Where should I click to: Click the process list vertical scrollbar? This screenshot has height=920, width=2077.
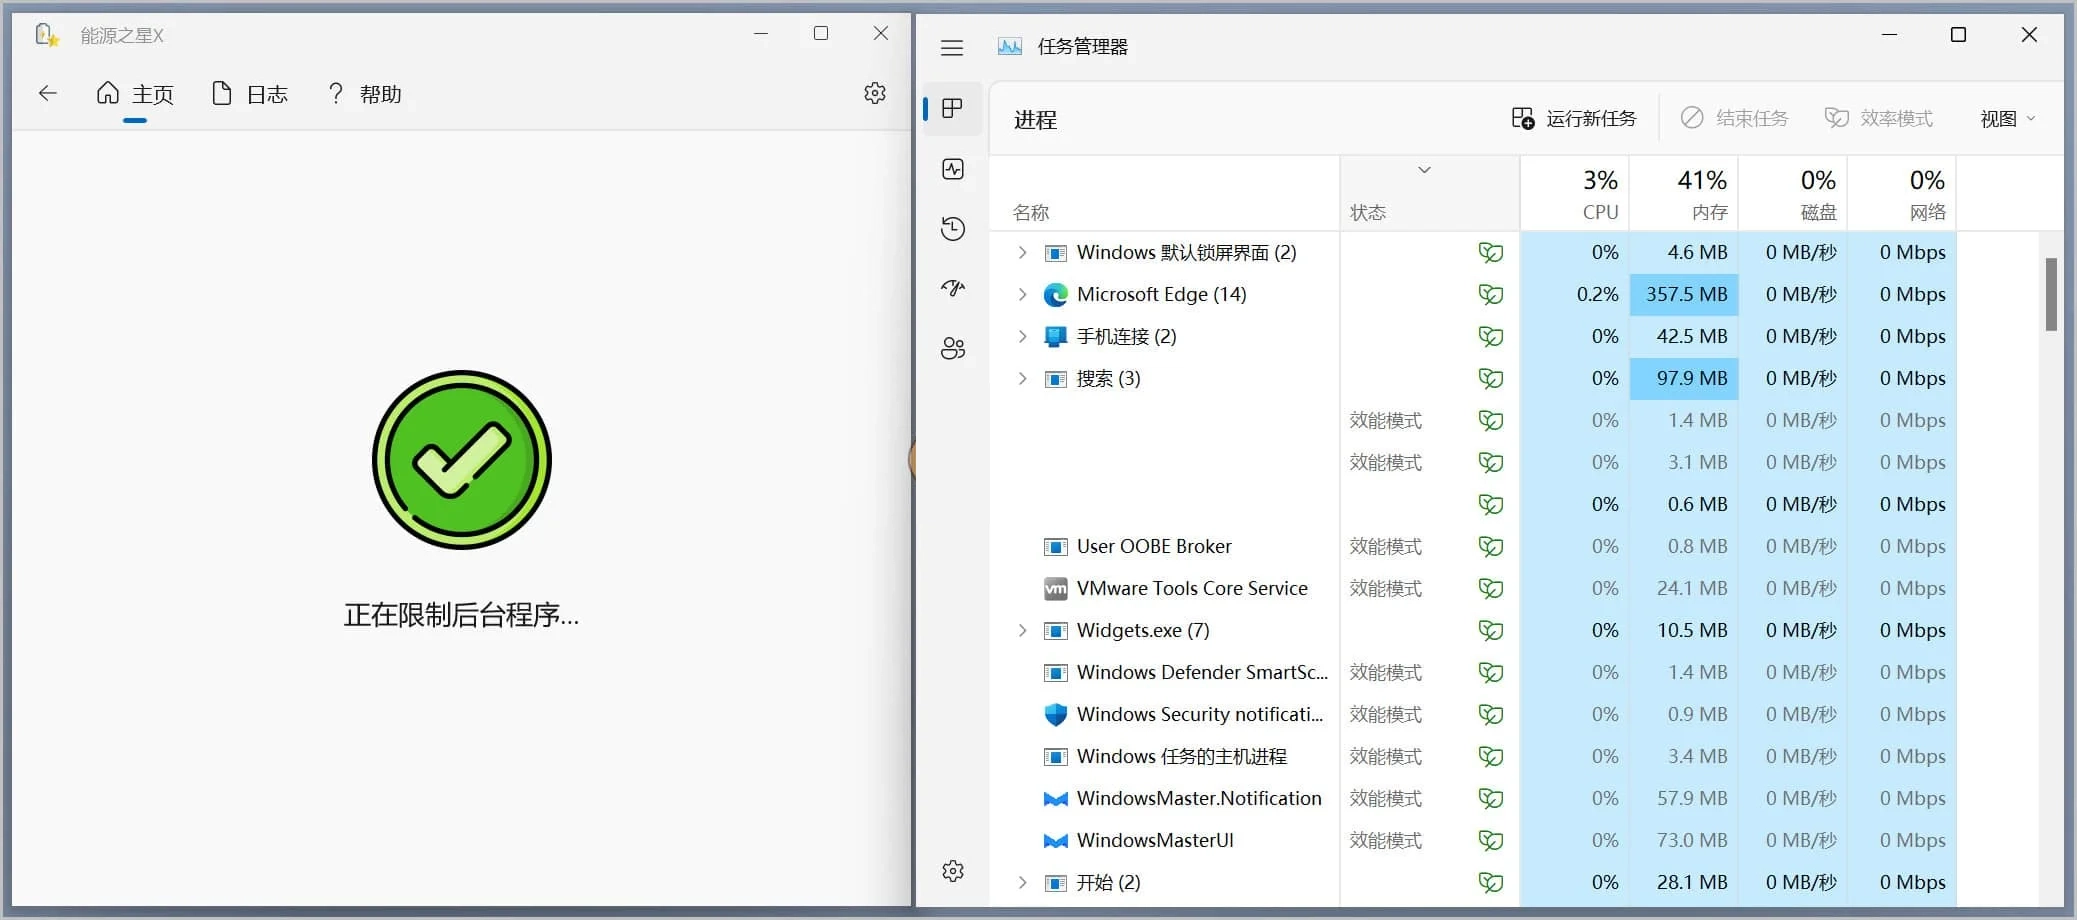2051,294
